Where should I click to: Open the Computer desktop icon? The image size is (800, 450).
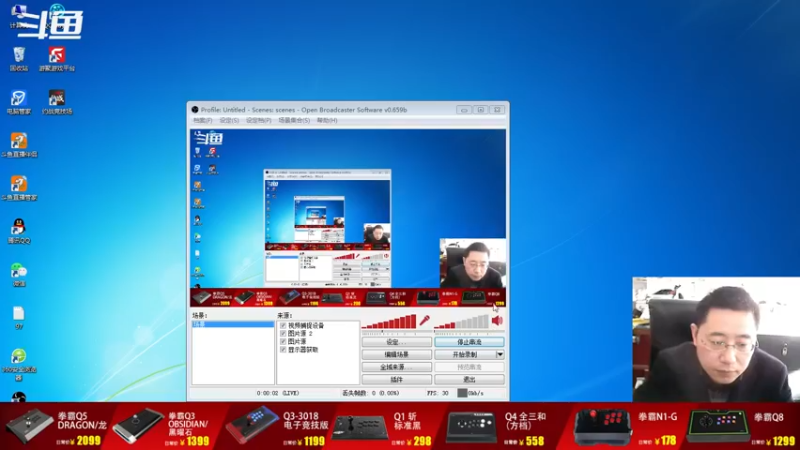(x=18, y=15)
